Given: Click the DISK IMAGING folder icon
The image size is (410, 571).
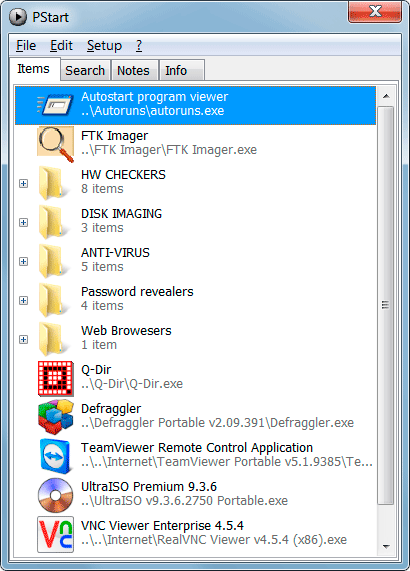Looking at the screenshot, I should (53, 222).
